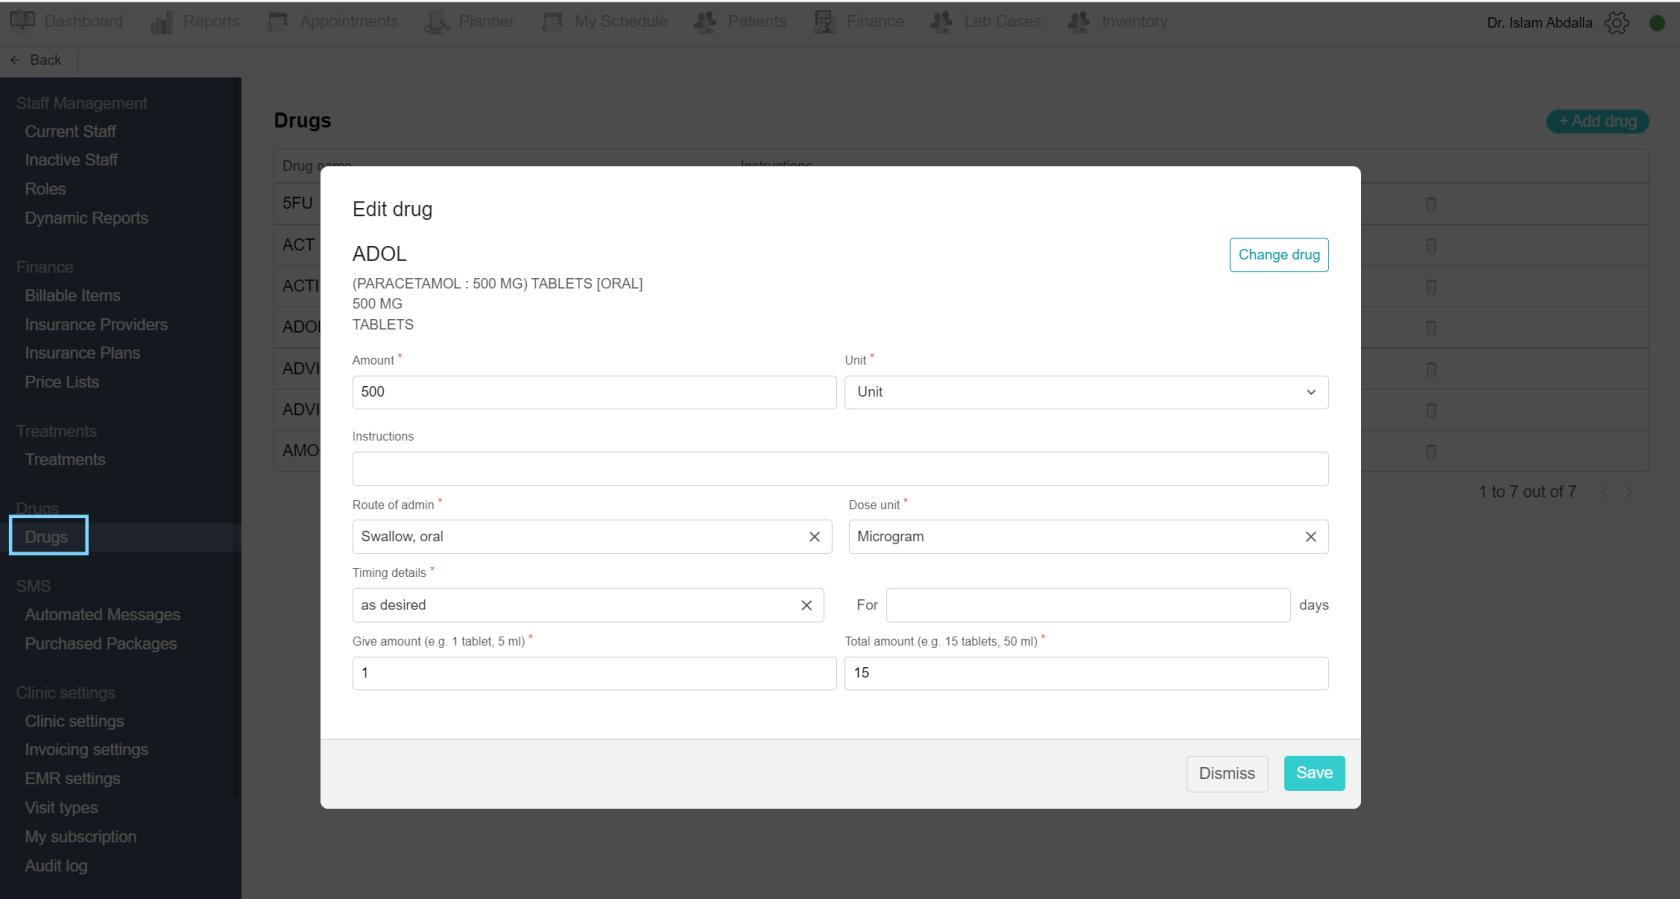Click the Dashboard icon in navbar
This screenshot has width=1680, height=899.
click(x=22, y=21)
